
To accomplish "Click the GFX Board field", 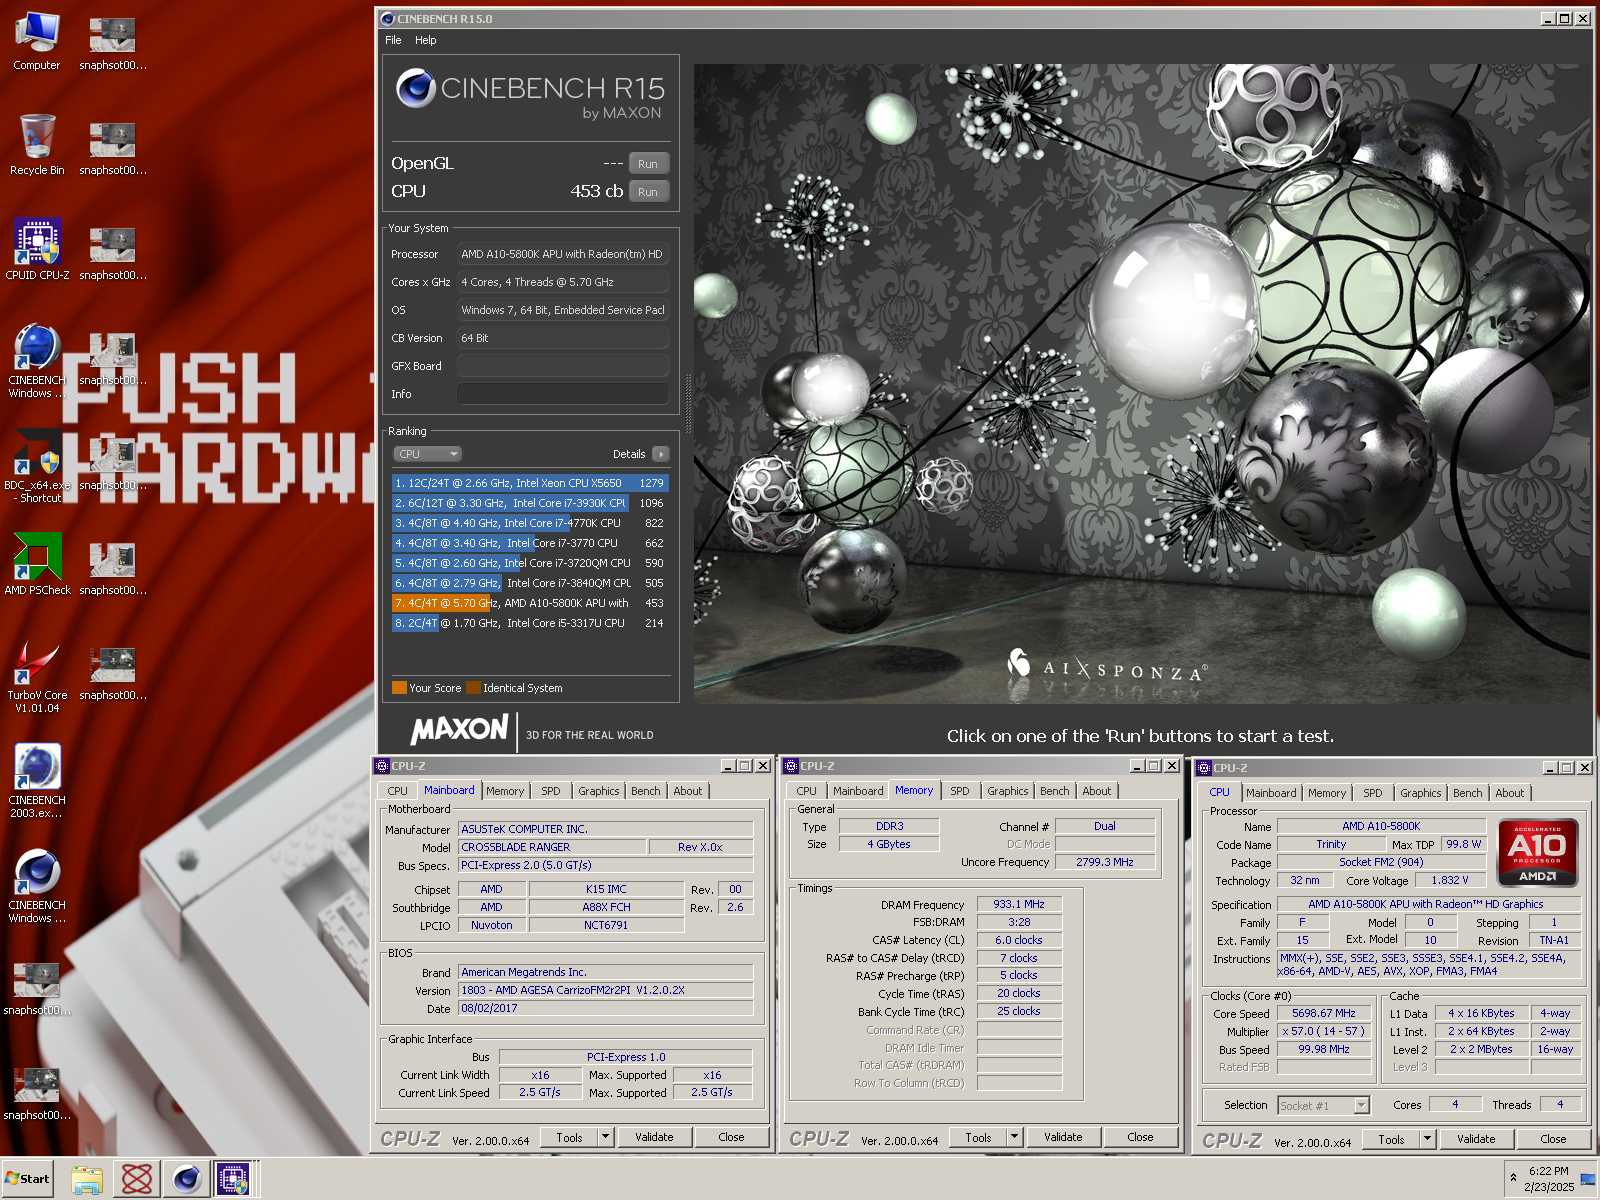I will pos(563,366).
